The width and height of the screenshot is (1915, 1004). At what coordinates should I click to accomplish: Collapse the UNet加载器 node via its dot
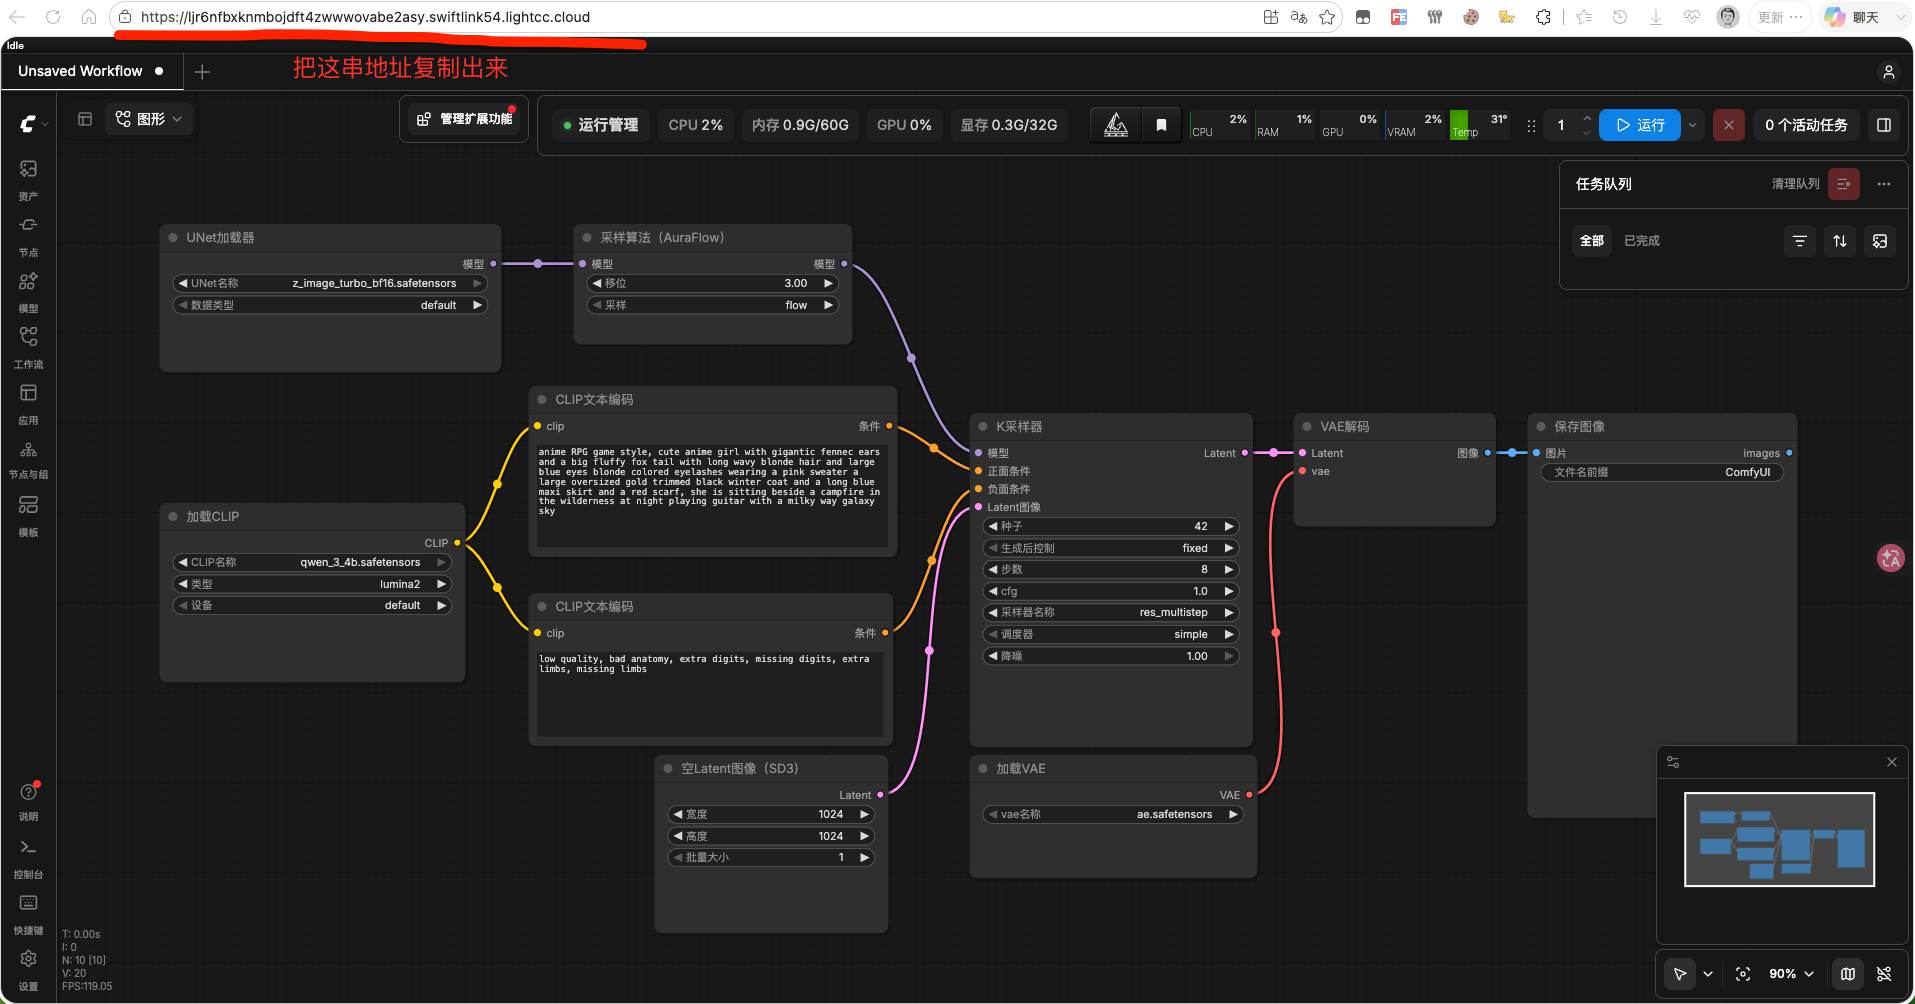point(173,238)
